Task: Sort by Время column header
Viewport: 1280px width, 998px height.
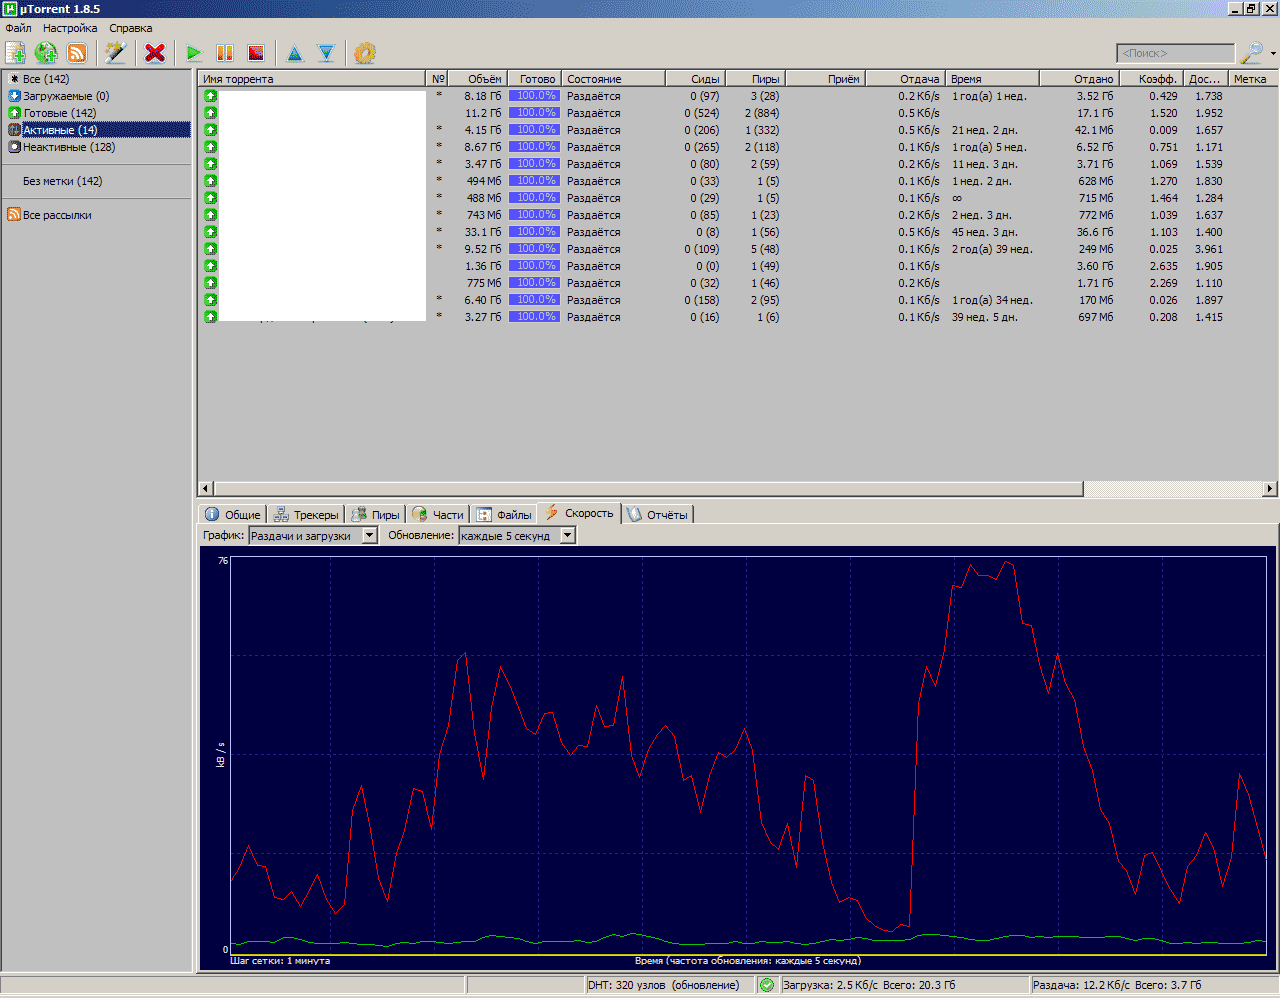Action: 992,79
